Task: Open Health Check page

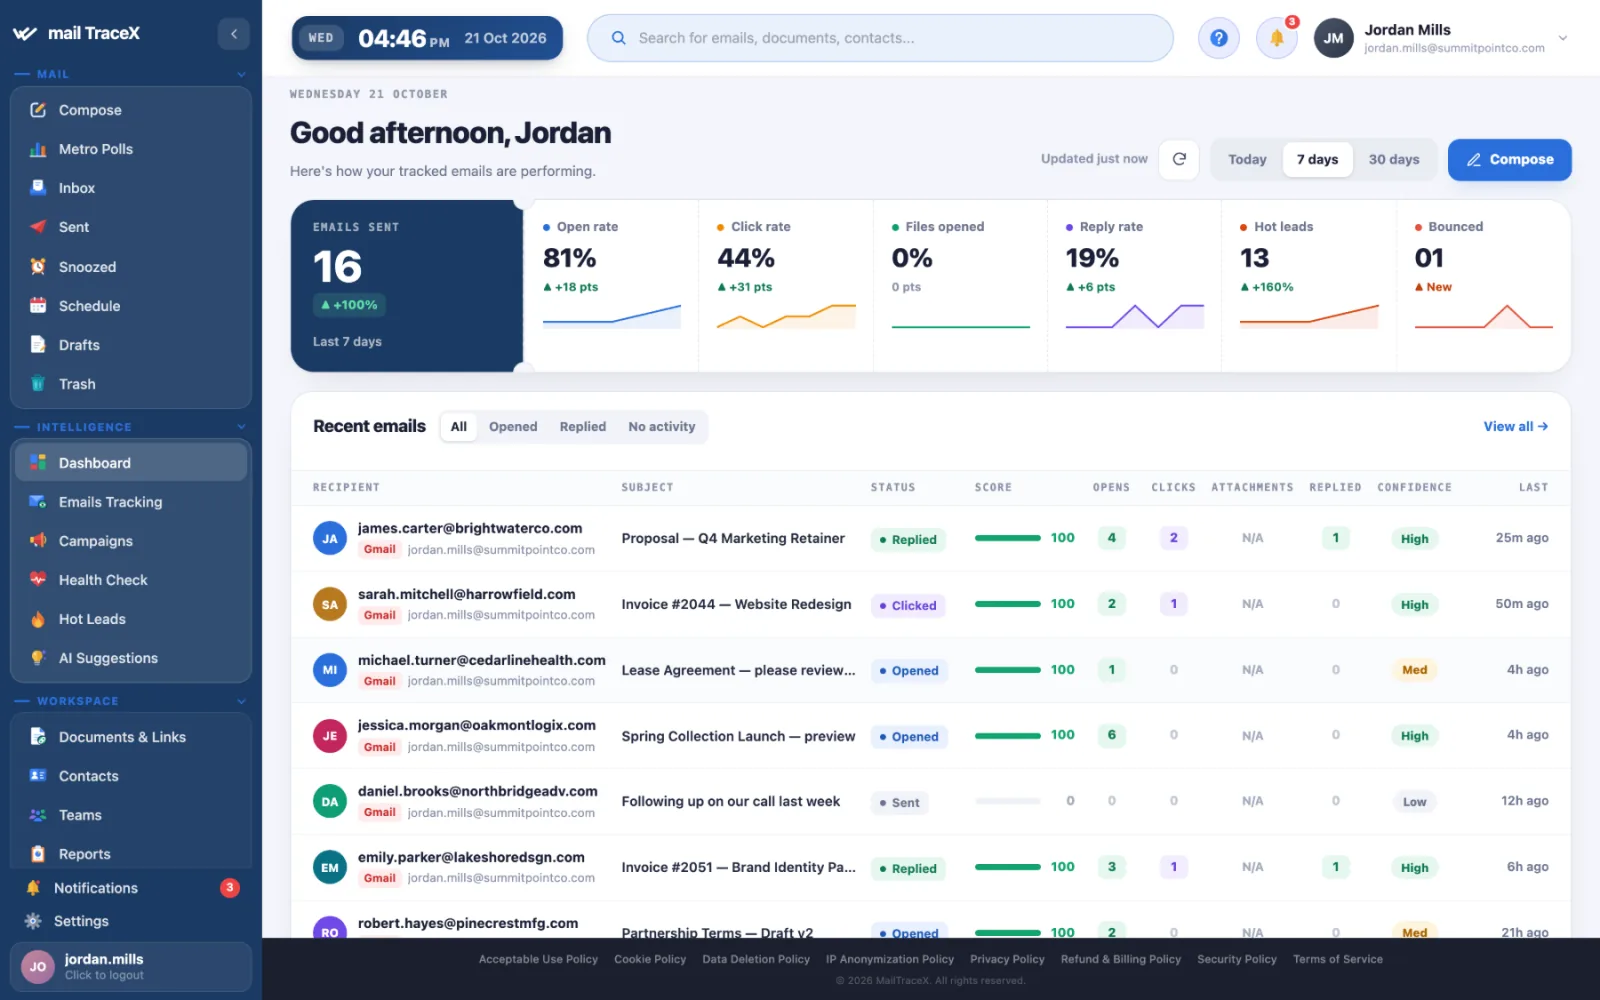Action: click(130, 580)
